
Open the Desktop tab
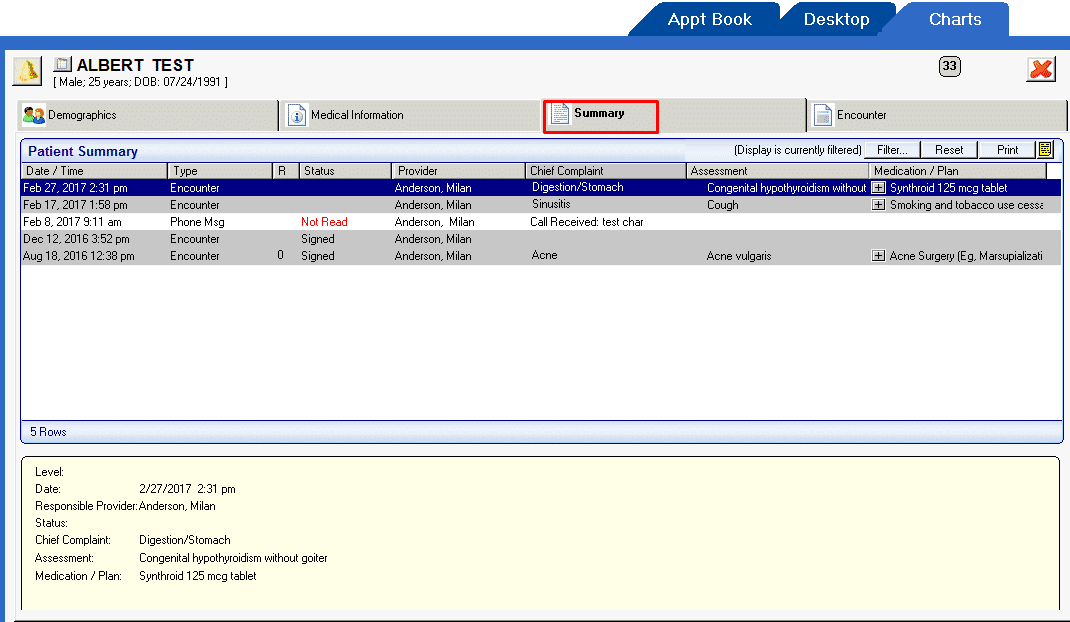pos(837,18)
